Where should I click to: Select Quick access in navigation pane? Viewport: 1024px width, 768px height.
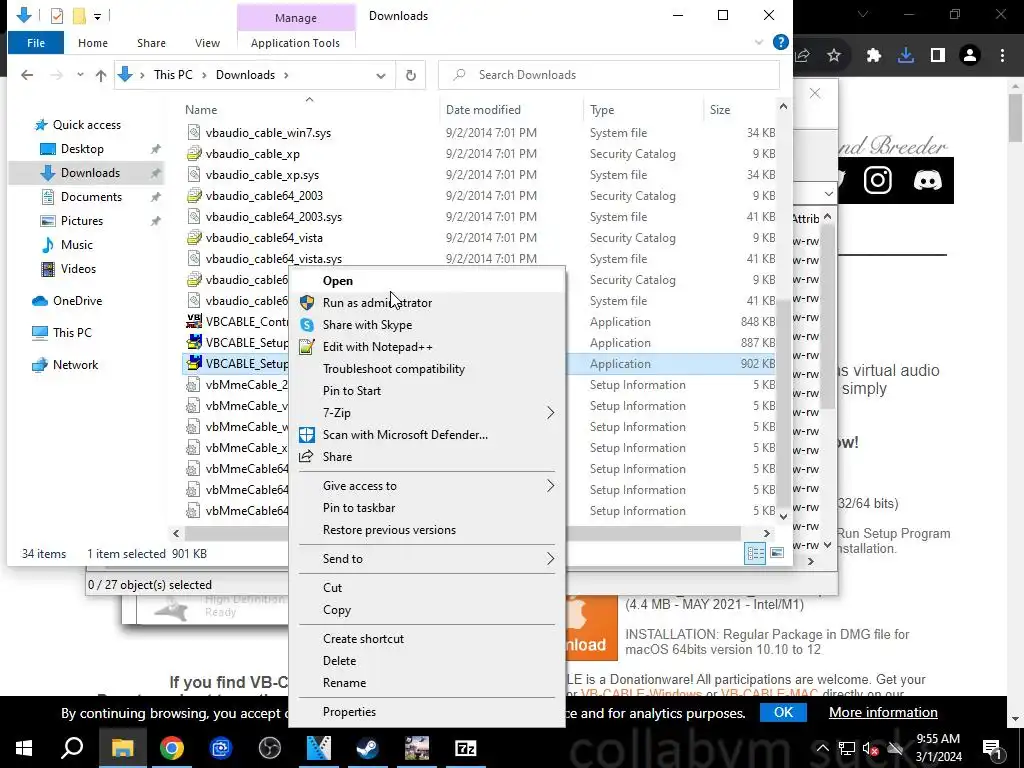[x=87, y=125]
